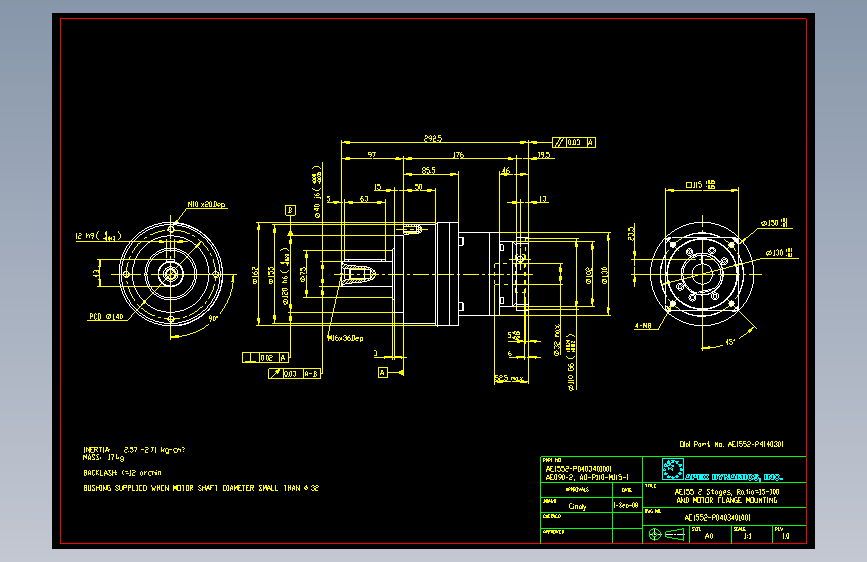Screen dimensions: 867x562
Task: Click datum B label box
Action: click(290, 210)
